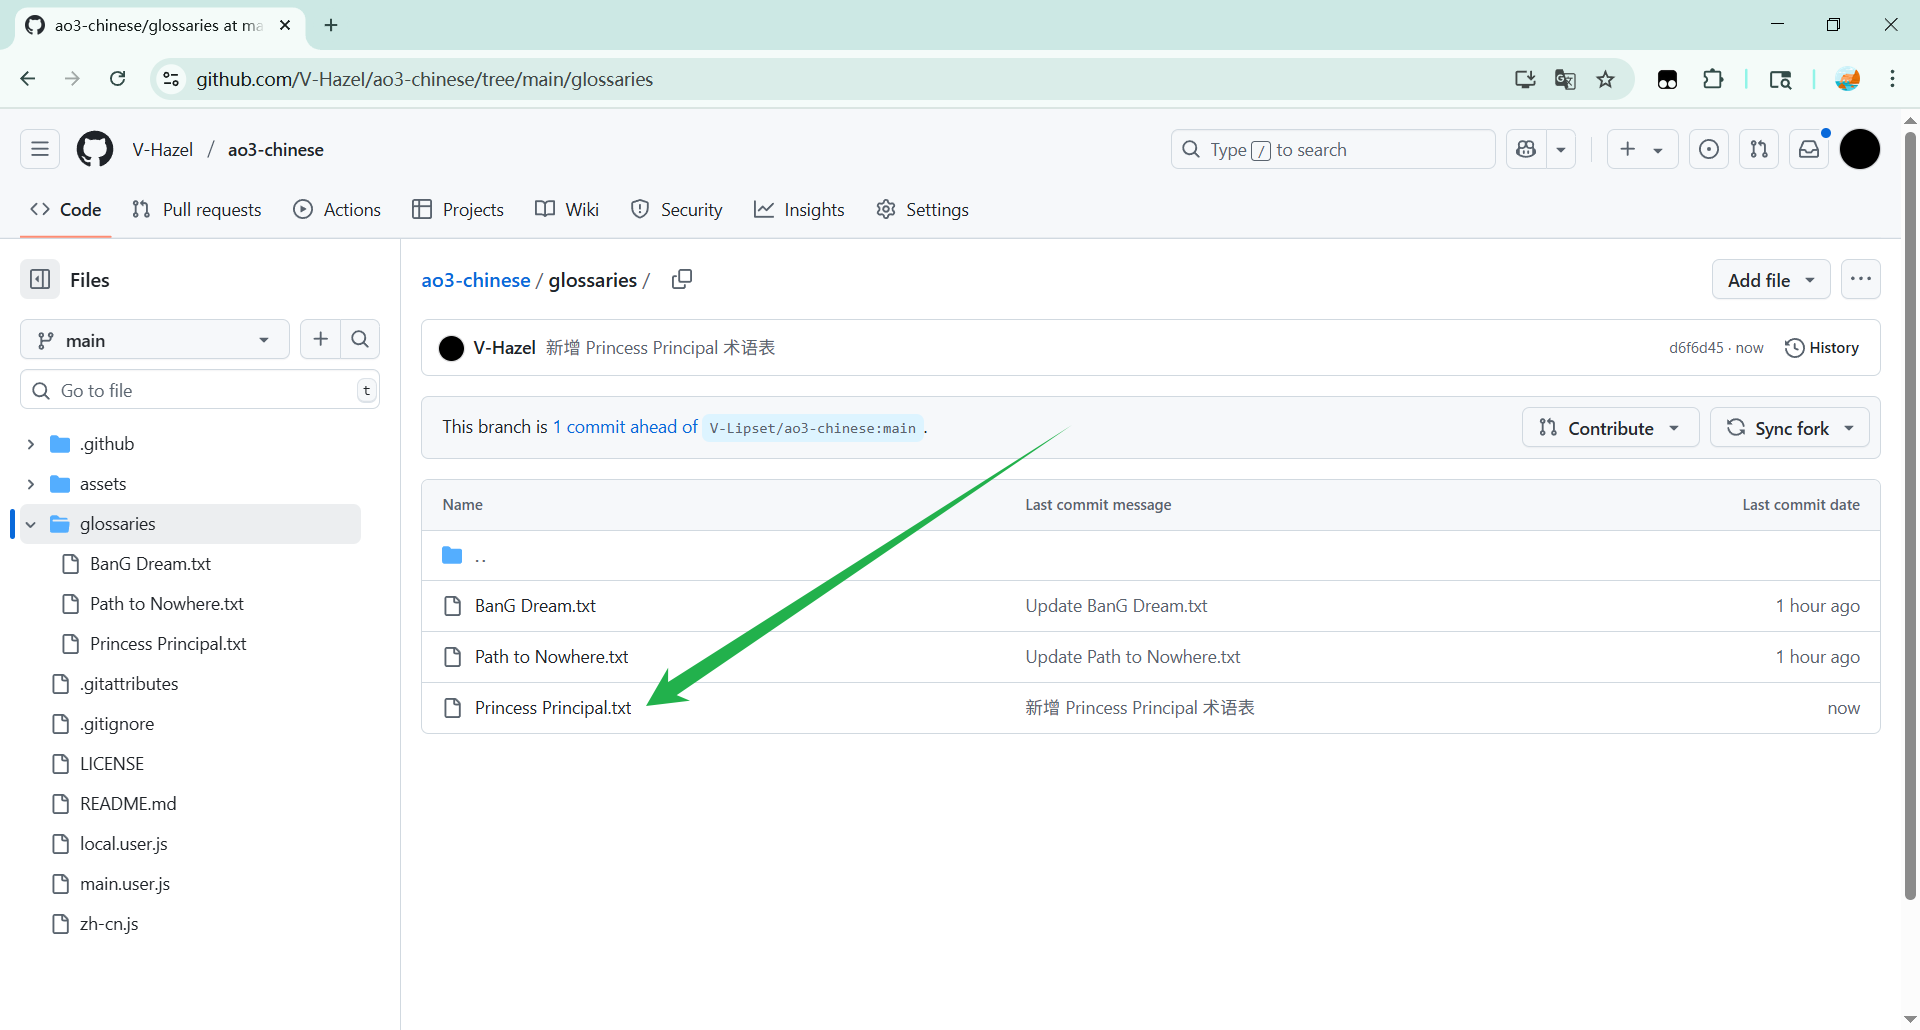
Task: Open the main branch dropdown
Action: pos(154,340)
